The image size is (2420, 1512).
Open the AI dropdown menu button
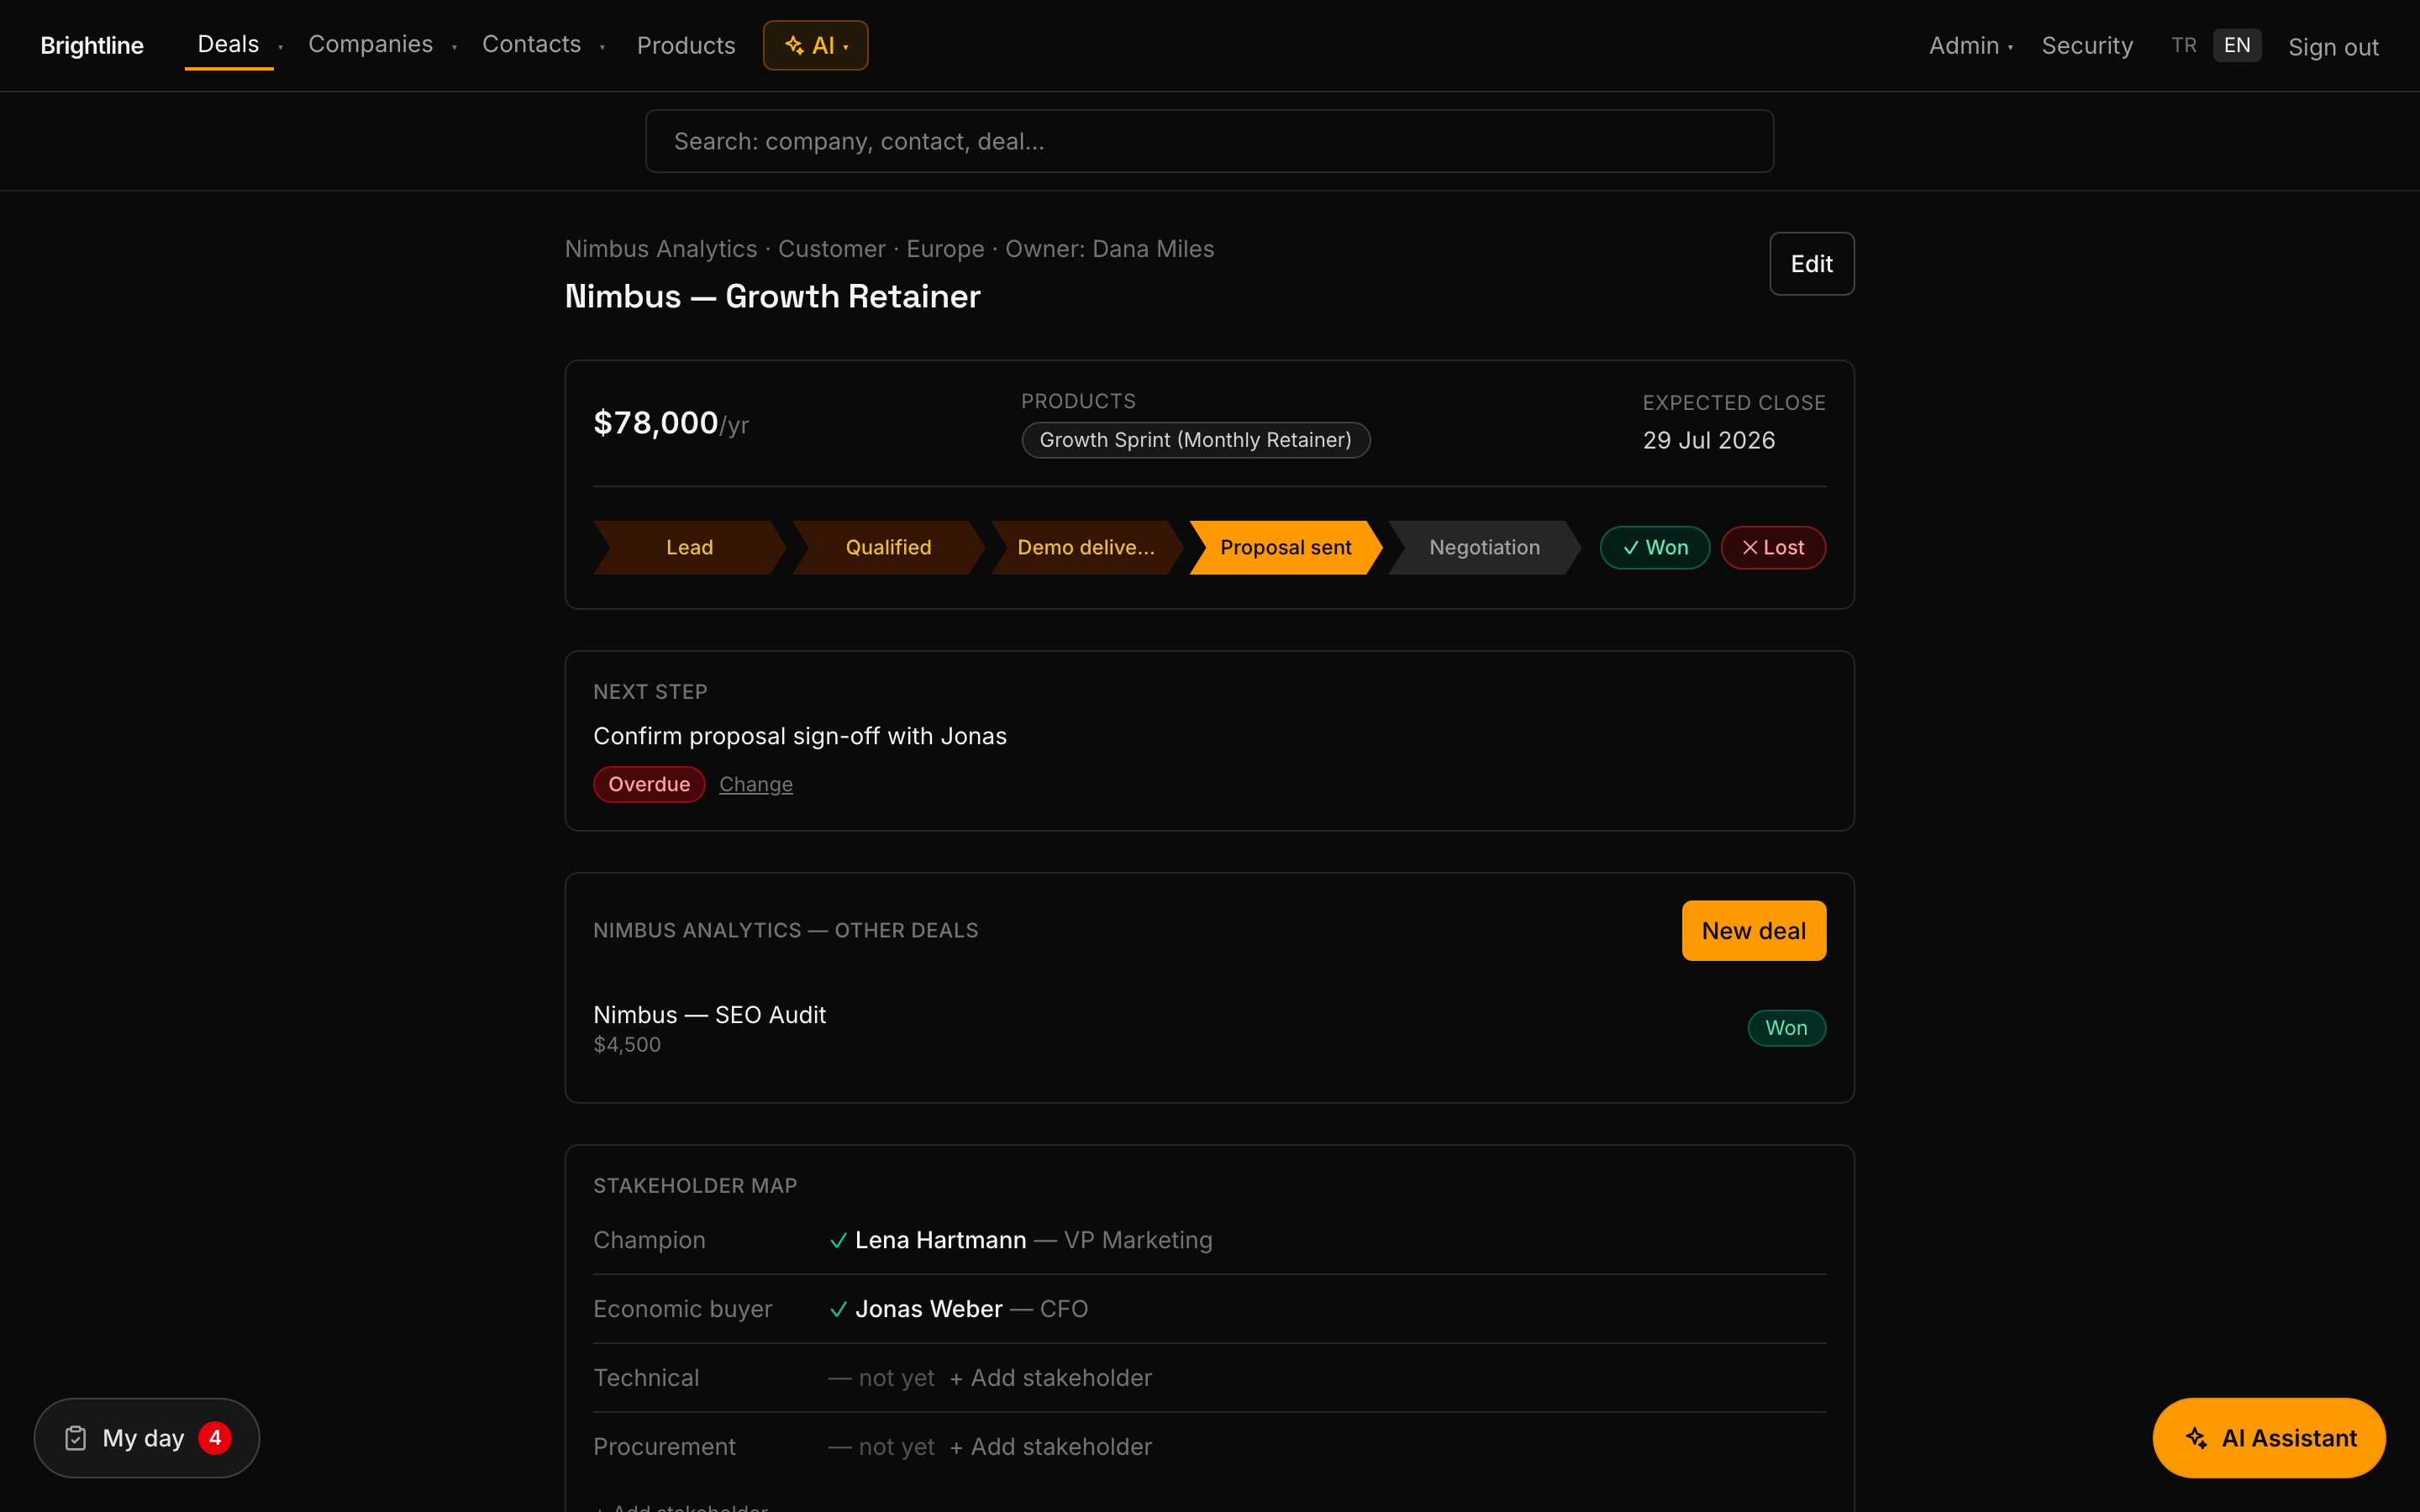click(x=815, y=45)
